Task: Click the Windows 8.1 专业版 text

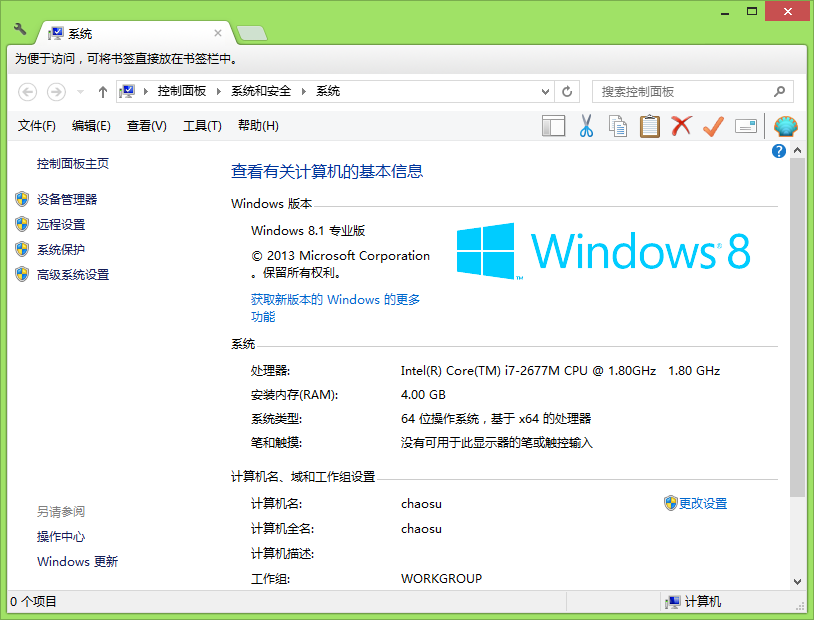Action: coord(308,231)
